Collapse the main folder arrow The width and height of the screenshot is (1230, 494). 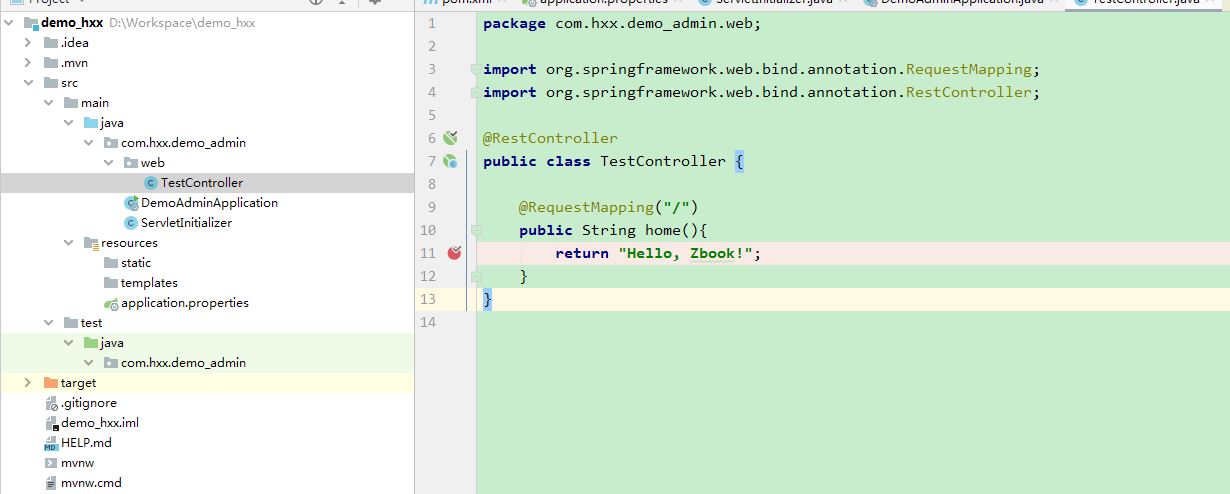tap(49, 103)
